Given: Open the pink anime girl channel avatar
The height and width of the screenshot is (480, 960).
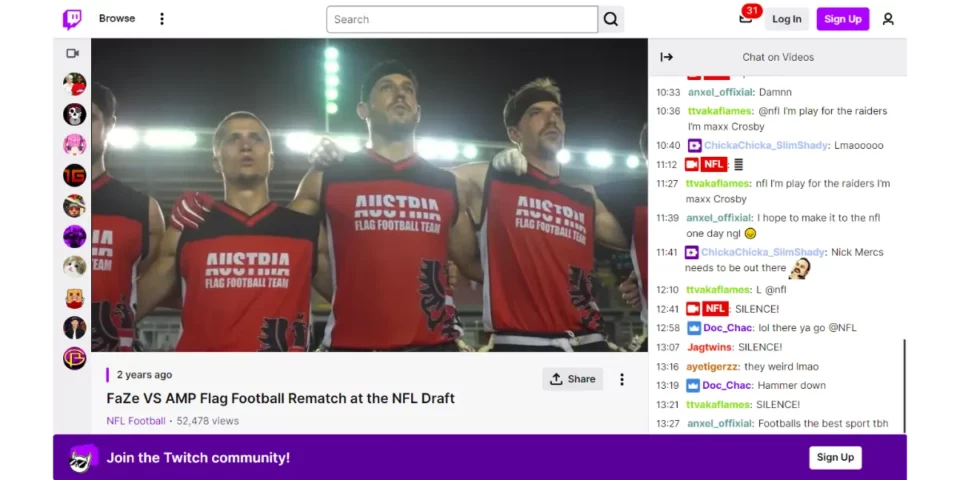Looking at the screenshot, I should [75, 145].
